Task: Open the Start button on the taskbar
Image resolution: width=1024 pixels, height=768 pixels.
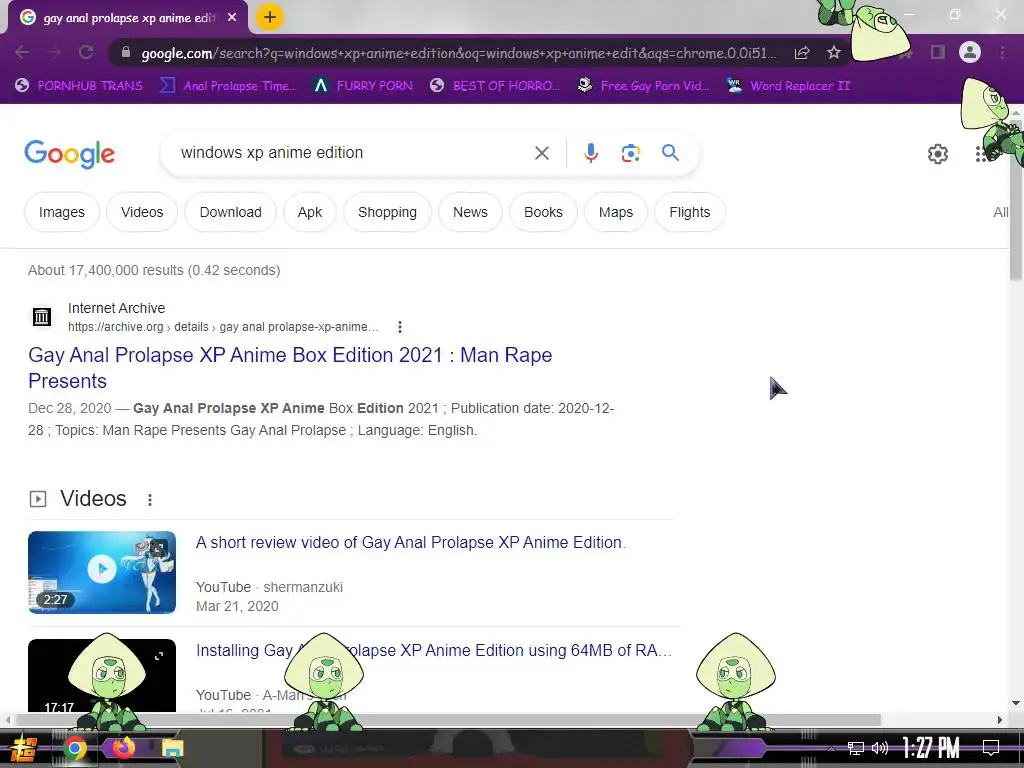Action: [x=23, y=748]
